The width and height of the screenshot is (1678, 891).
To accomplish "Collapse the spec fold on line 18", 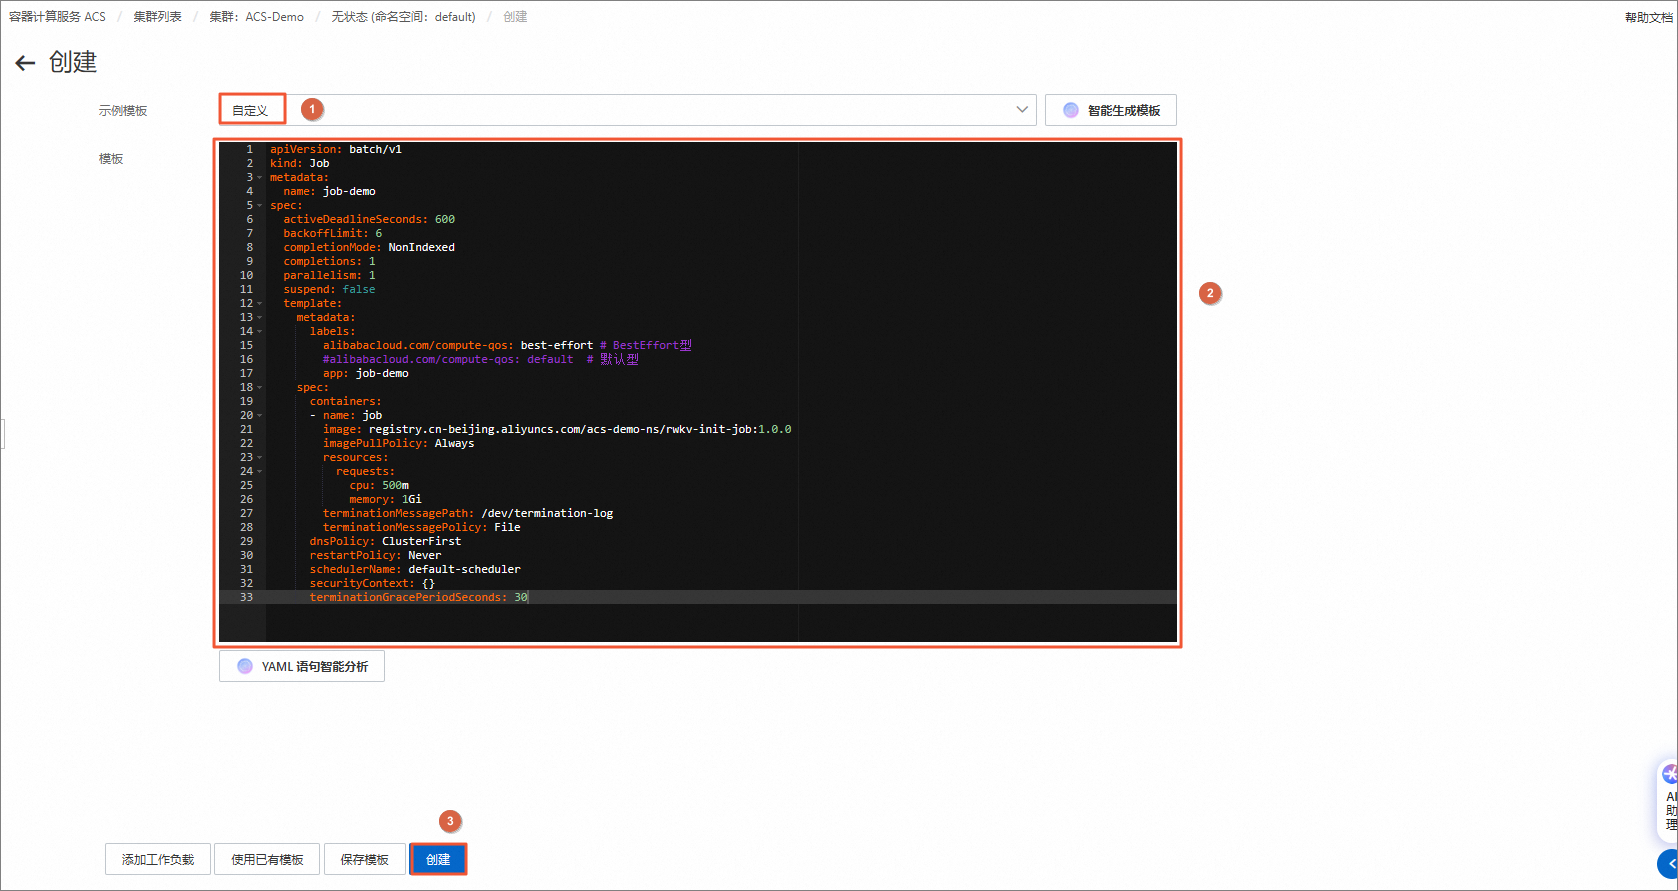I will (260, 388).
